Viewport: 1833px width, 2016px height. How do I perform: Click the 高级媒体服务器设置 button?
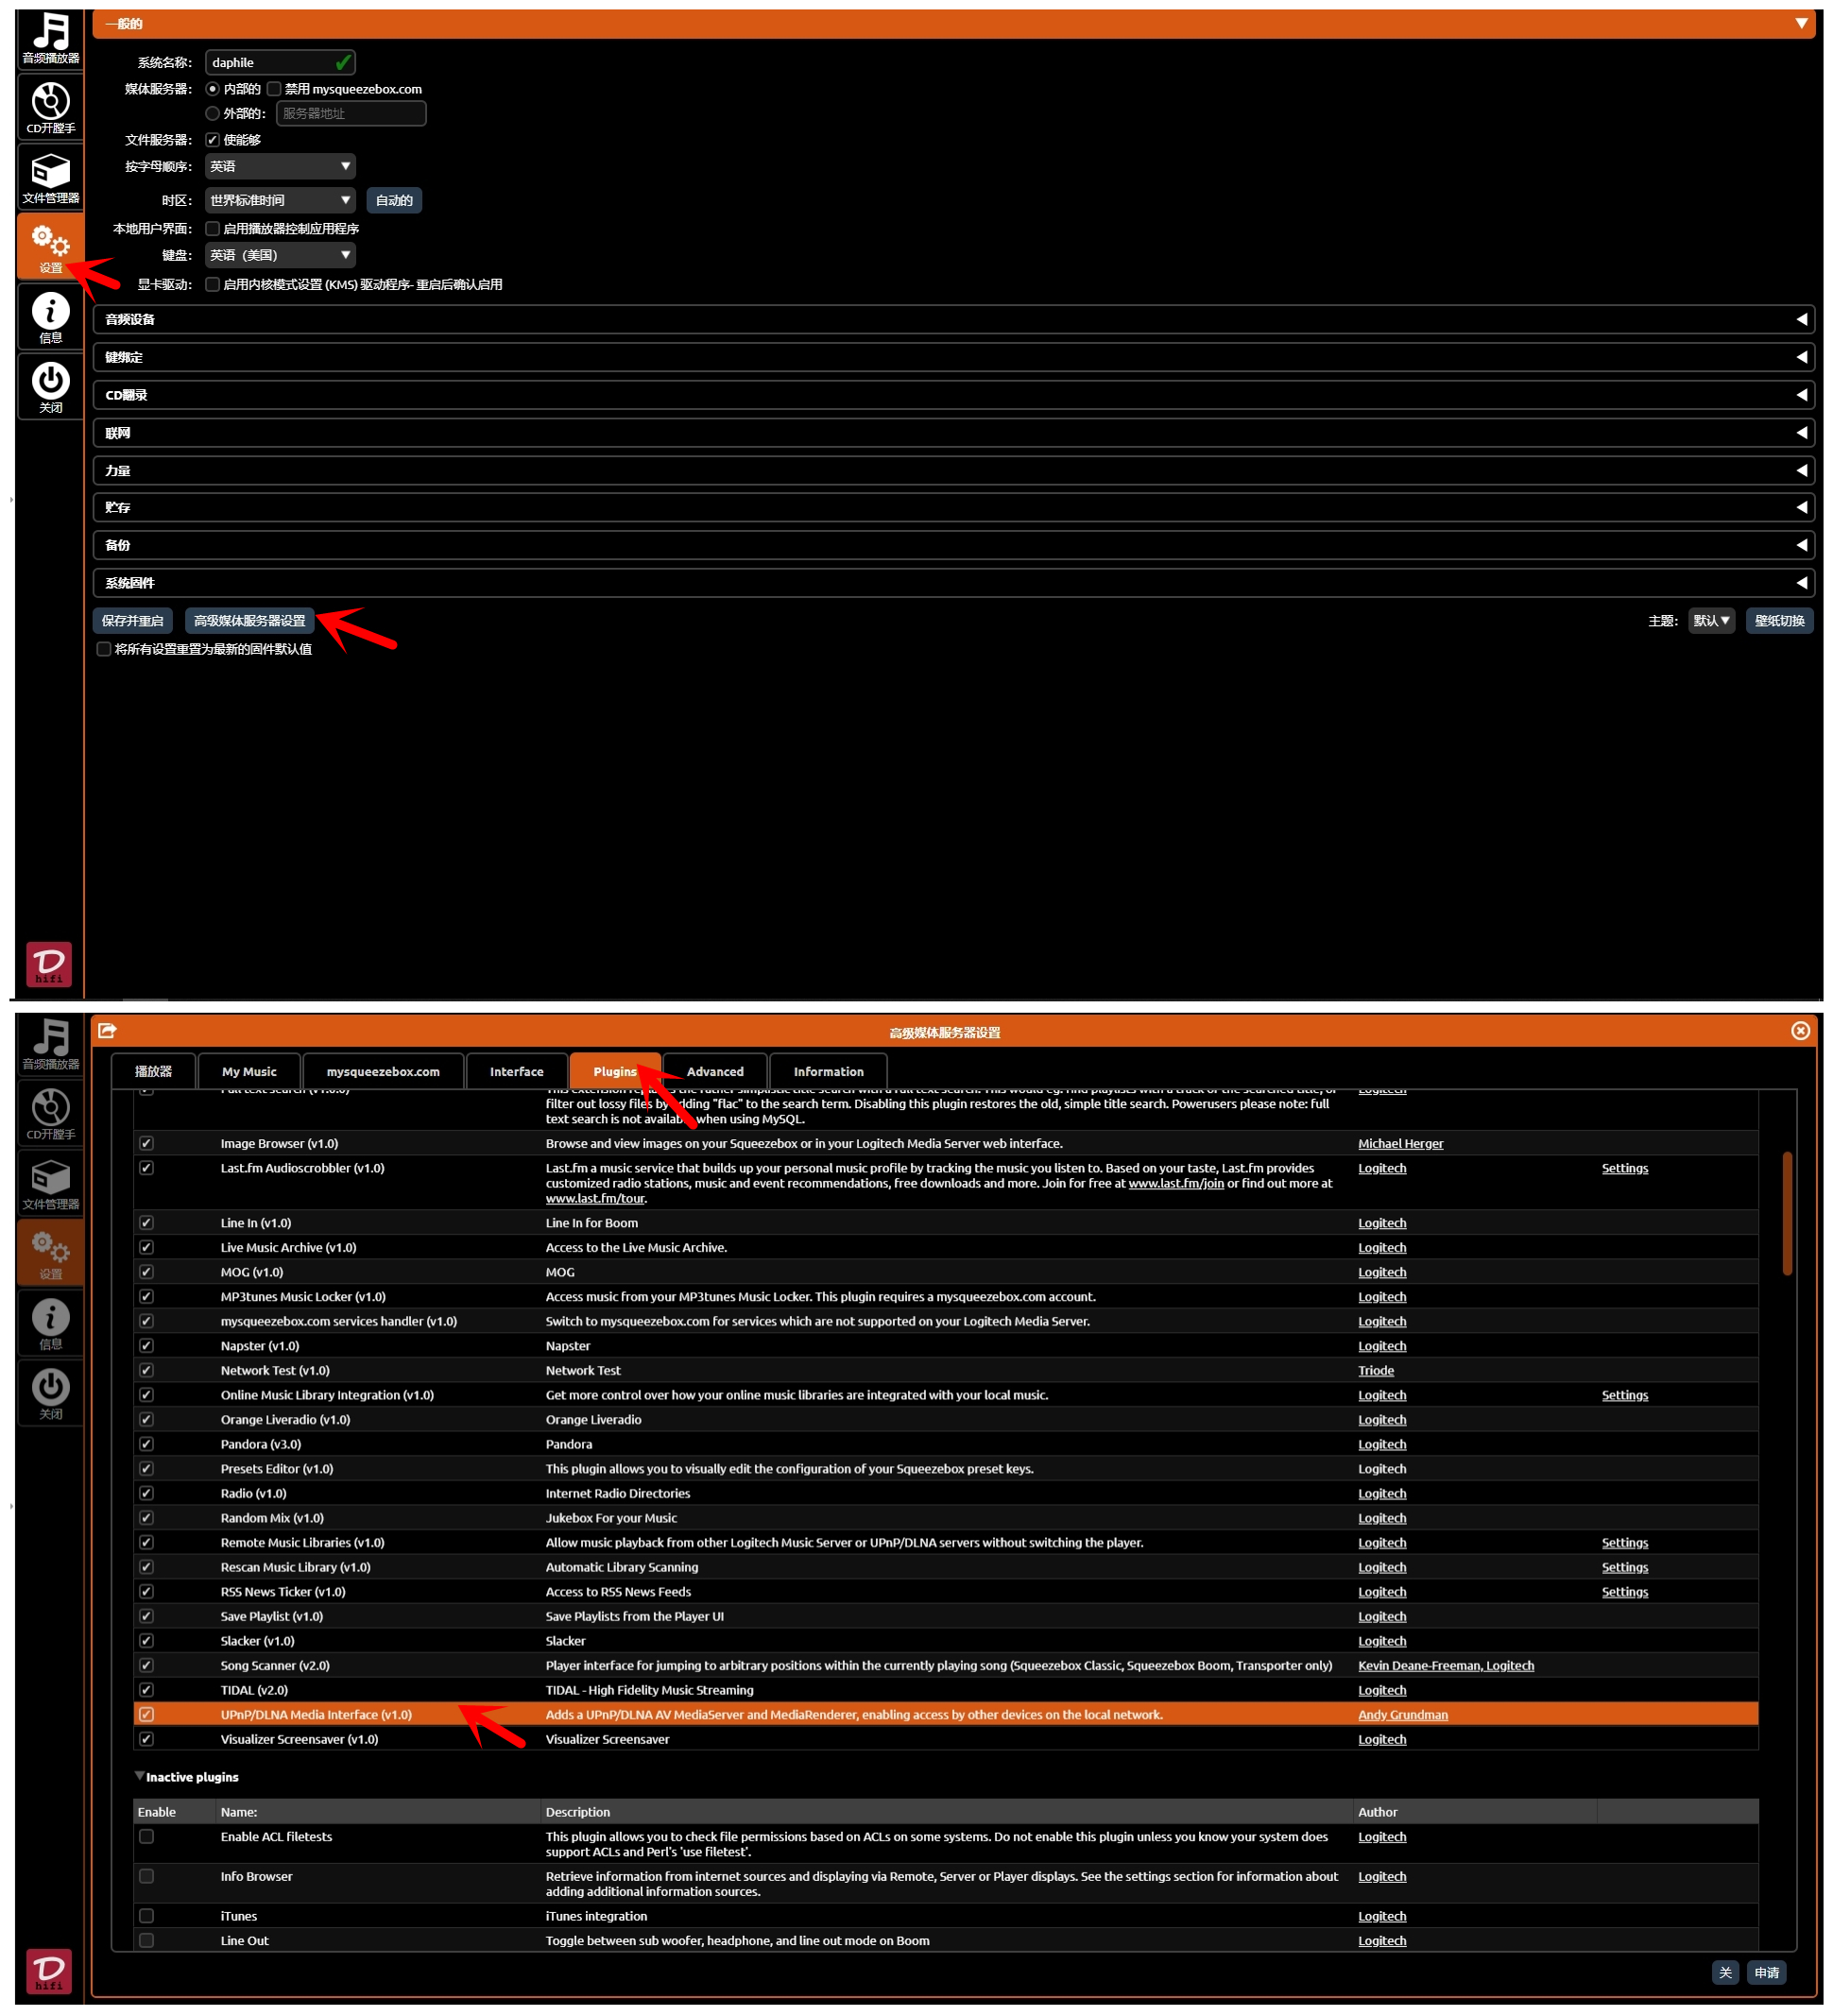coord(250,621)
